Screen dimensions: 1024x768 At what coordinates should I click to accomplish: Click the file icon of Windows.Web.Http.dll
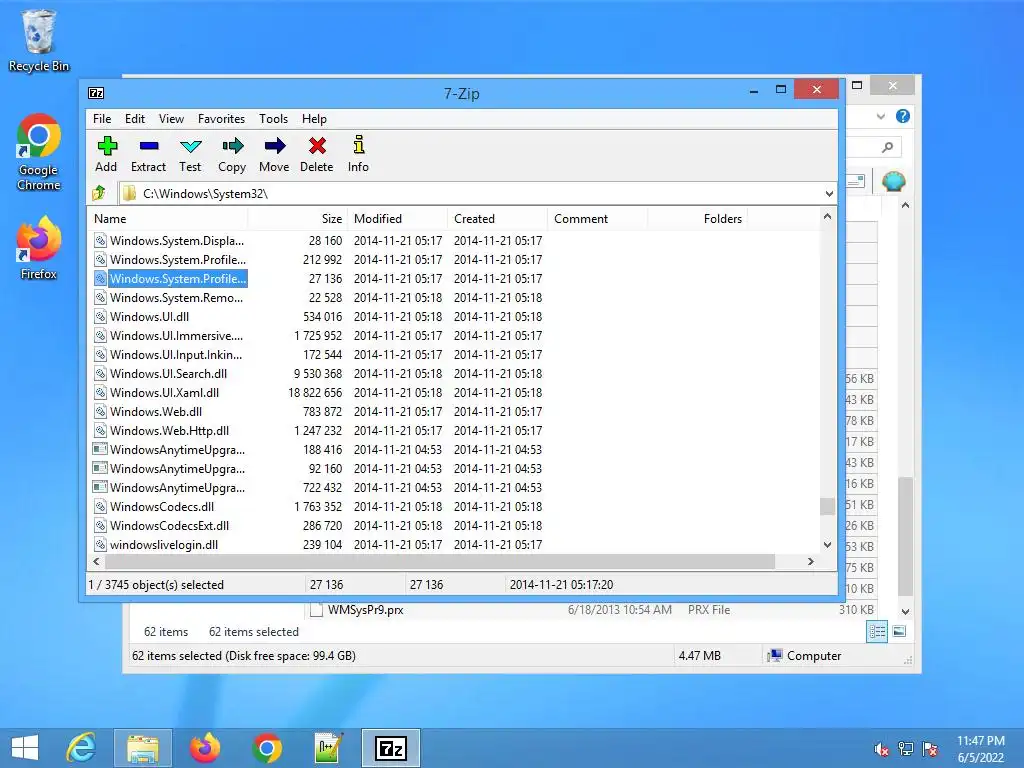pyautogui.click(x=100, y=431)
